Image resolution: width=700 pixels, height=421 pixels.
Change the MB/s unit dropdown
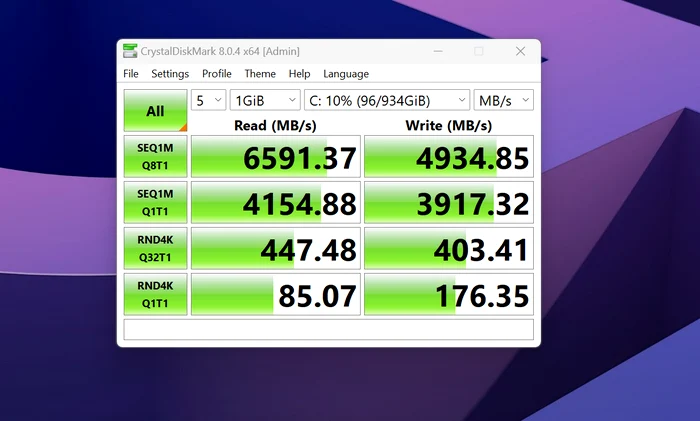point(504,100)
